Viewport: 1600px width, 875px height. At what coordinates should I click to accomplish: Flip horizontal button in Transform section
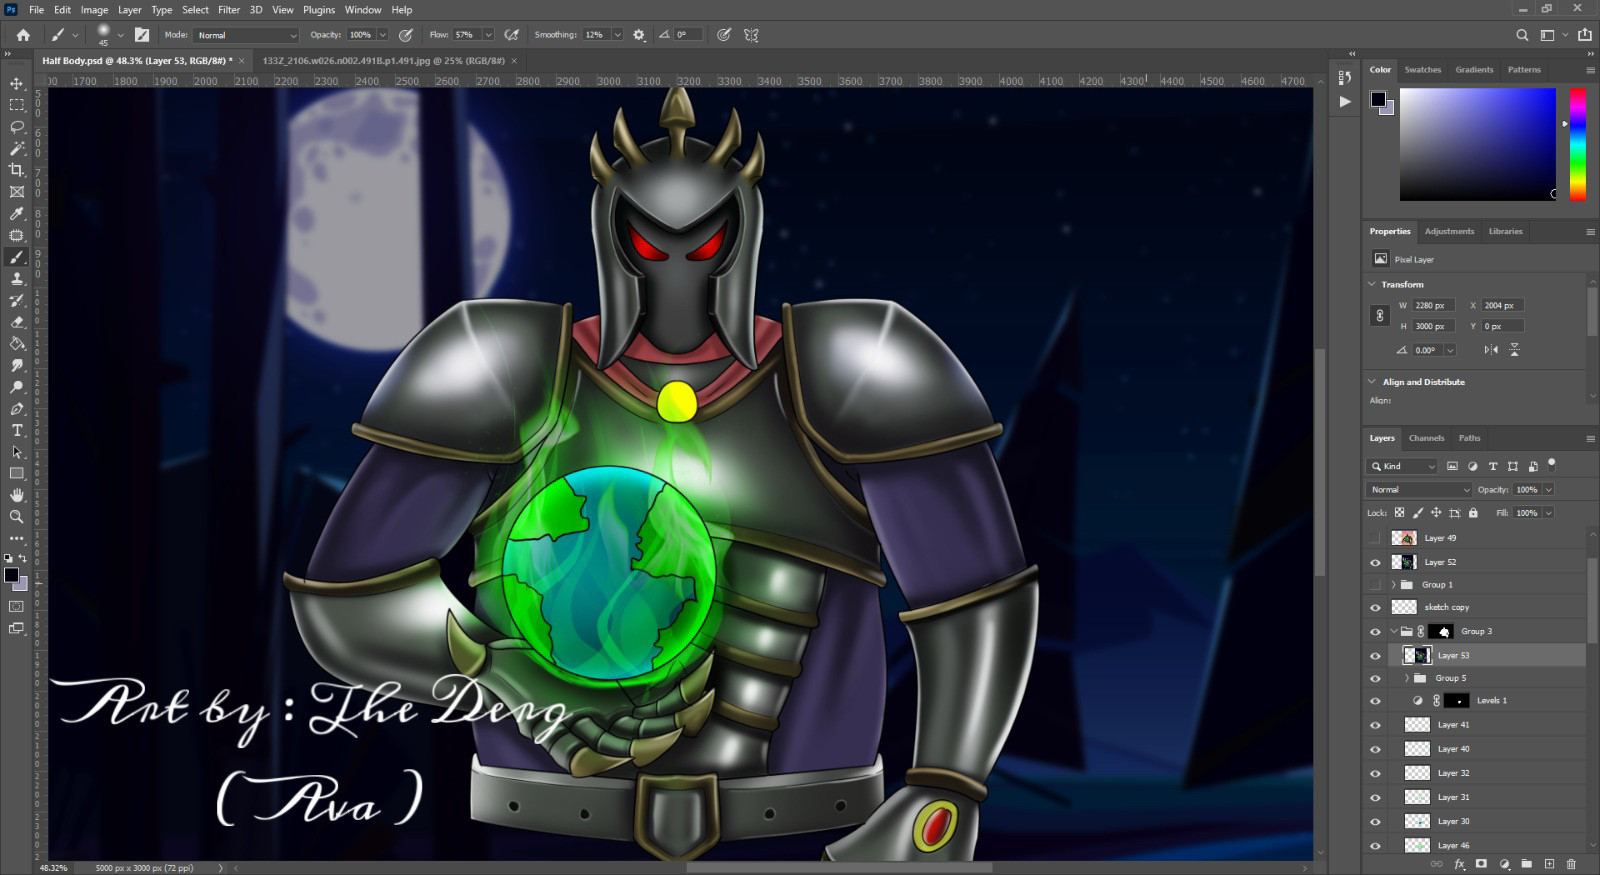pyautogui.click(x=1491, y=350)
